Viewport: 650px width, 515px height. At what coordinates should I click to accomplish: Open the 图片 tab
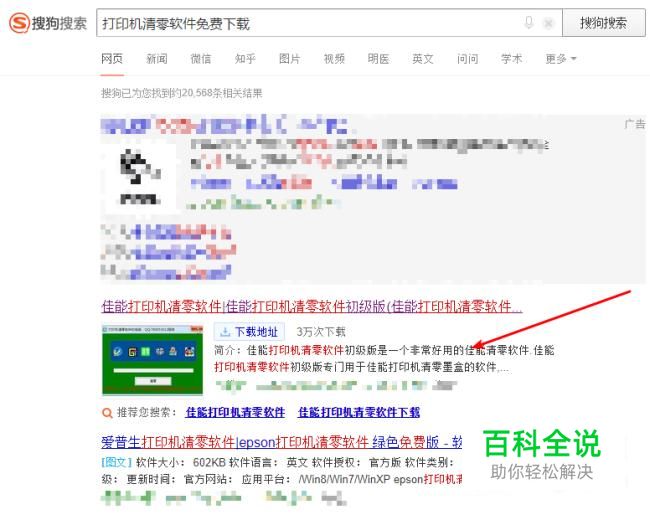coord(289,59)
